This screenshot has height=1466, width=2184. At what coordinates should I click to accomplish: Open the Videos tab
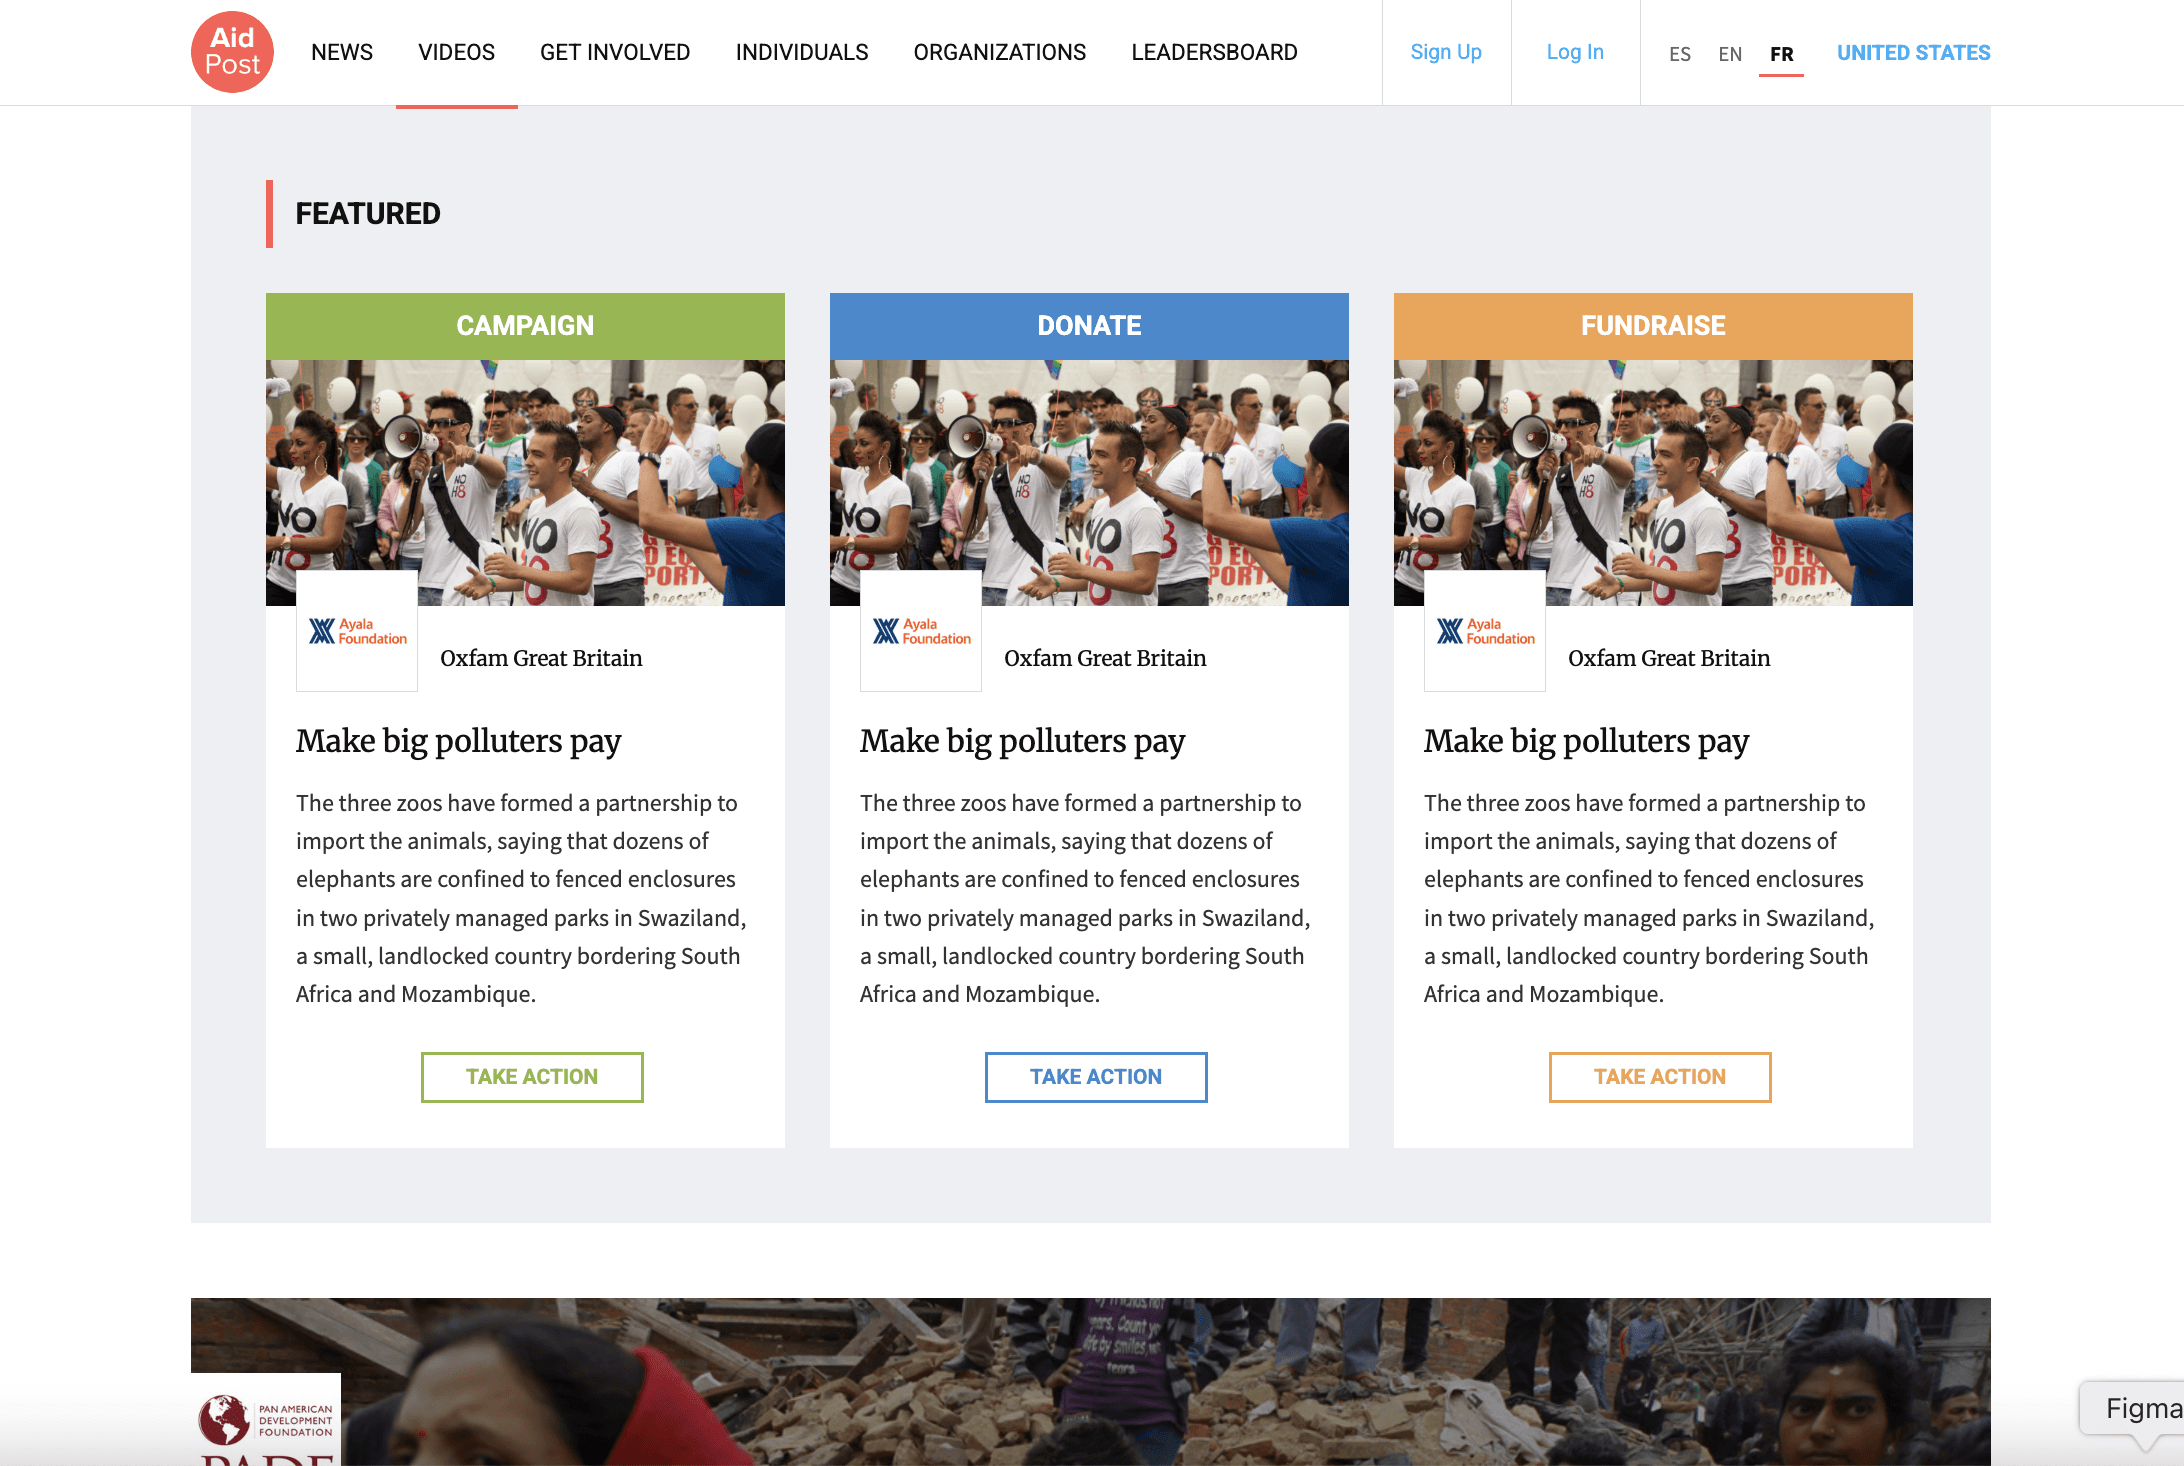[456, 52]
